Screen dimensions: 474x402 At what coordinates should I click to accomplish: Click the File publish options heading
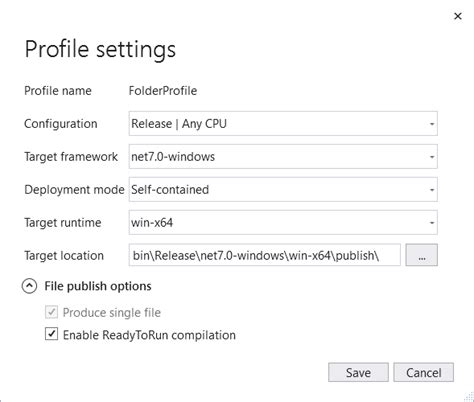(x=98, y=286)
